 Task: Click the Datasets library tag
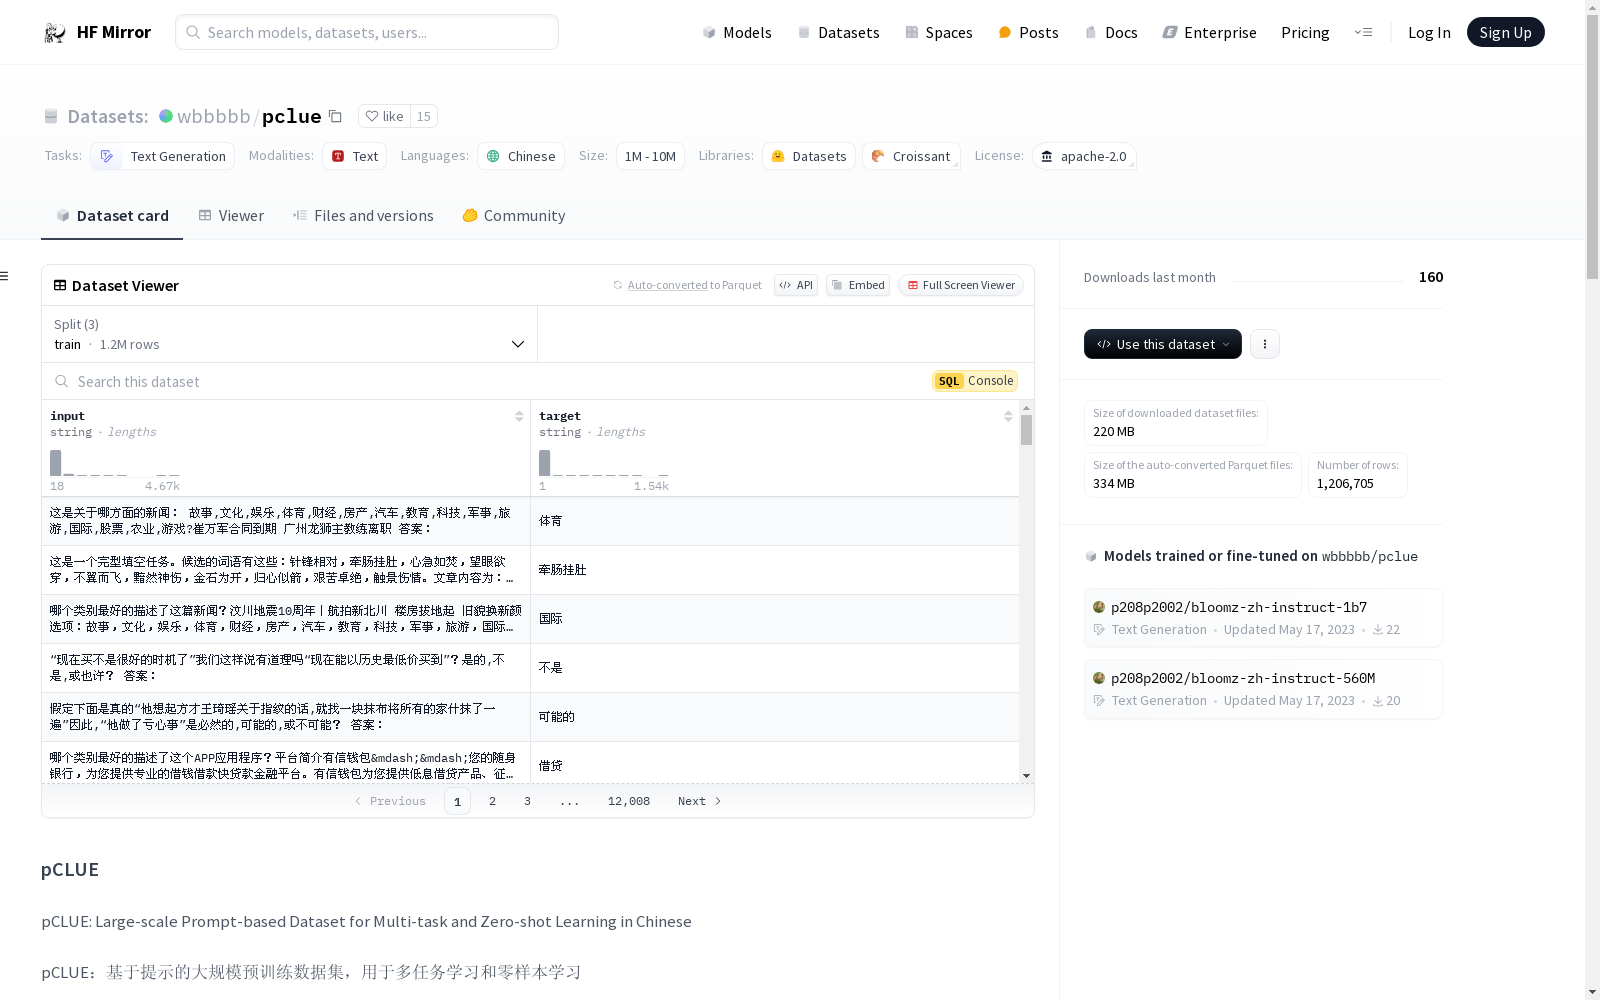tap(809, 156)
